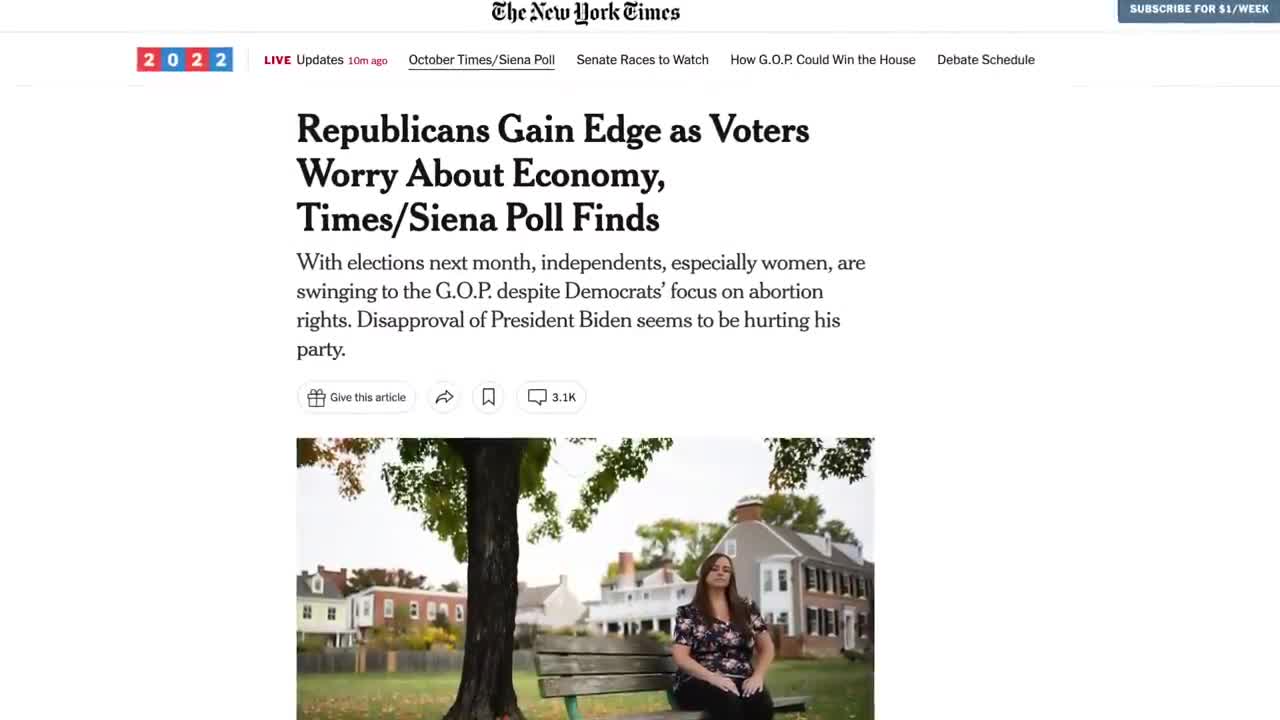Open the comments speech bubble icon

coord(537,397)
